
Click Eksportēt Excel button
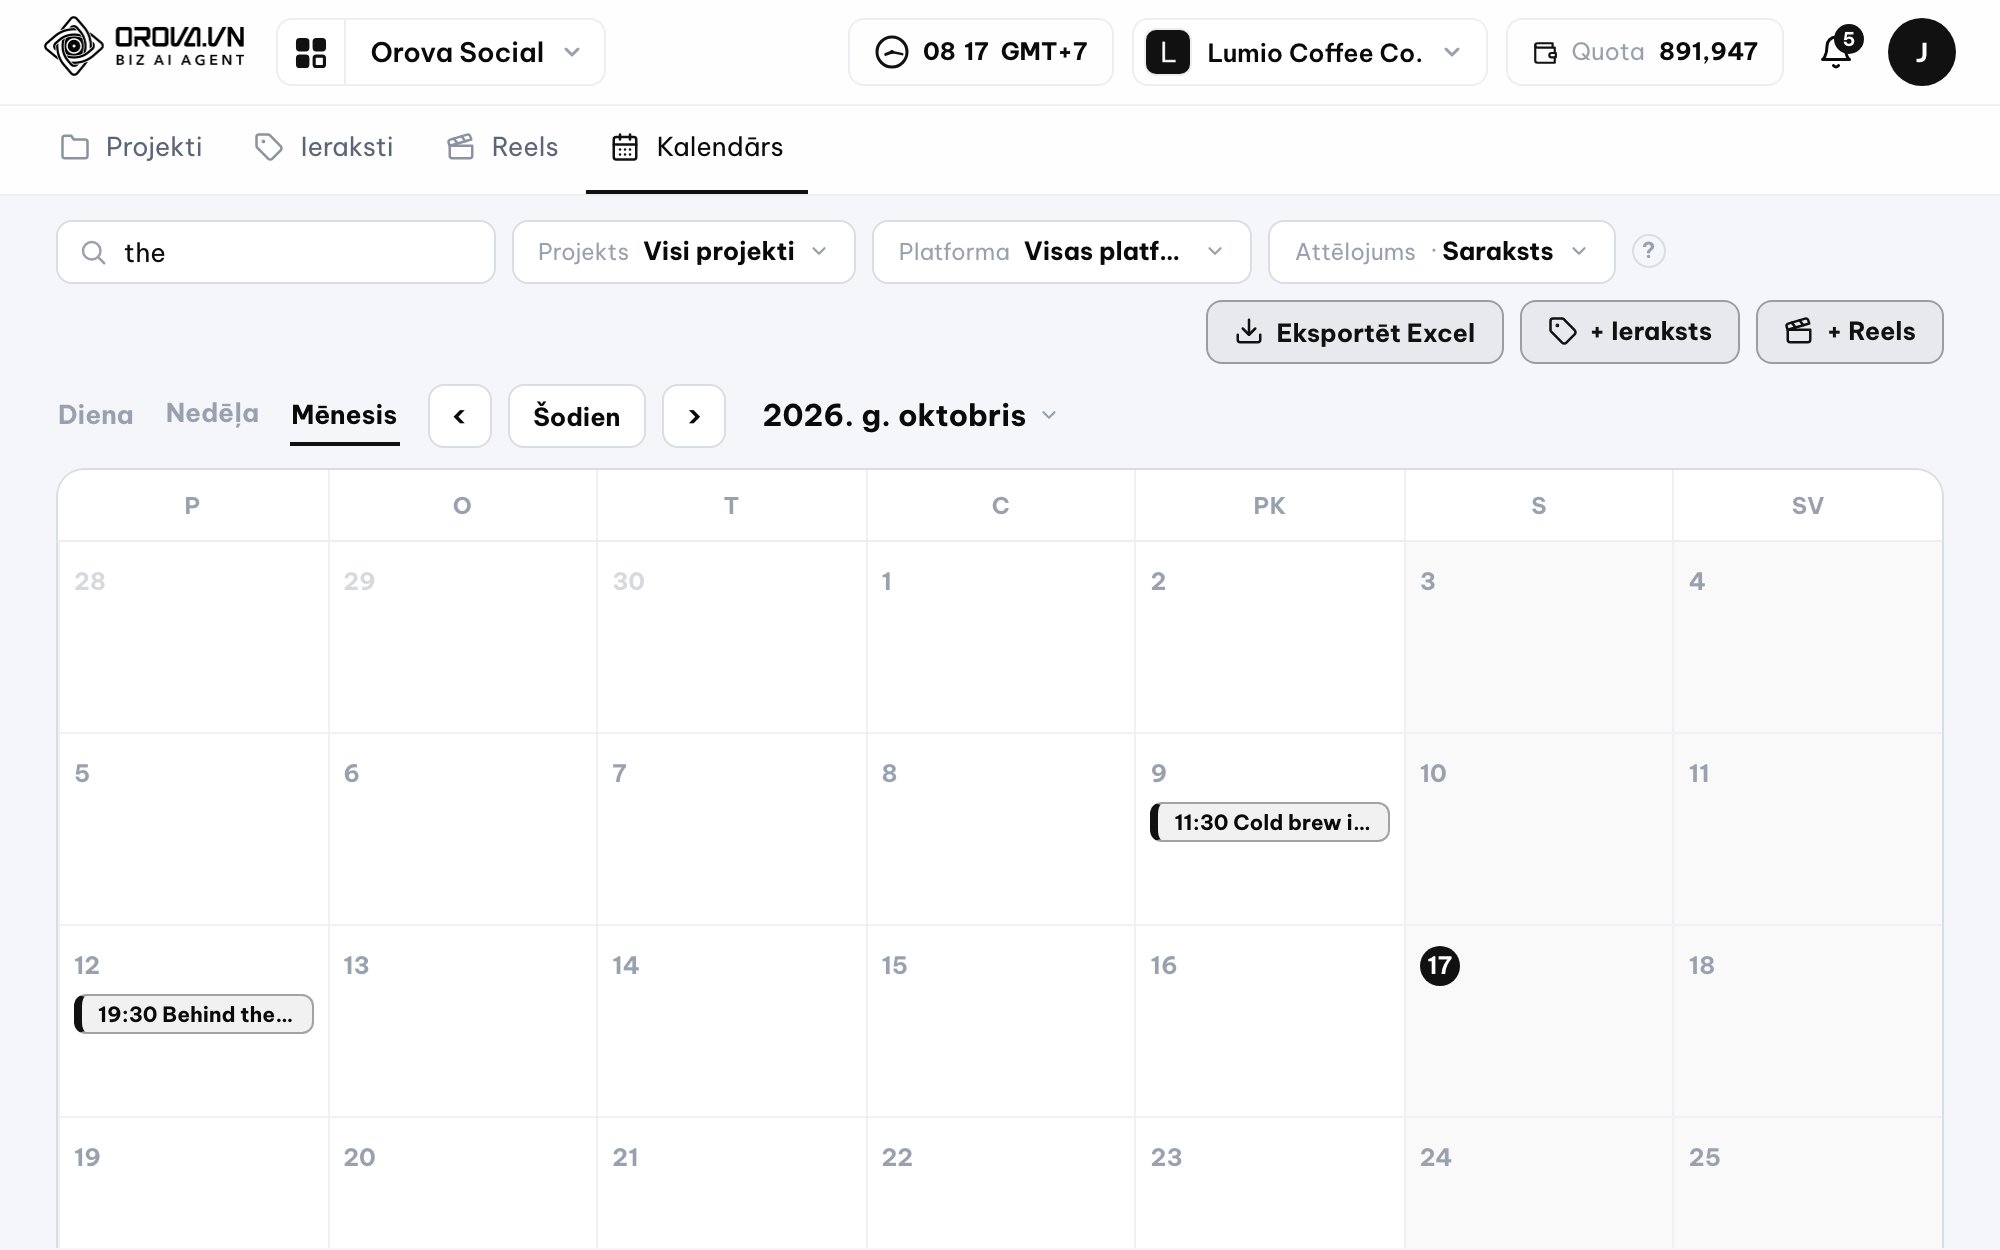tap(1355, 332)
